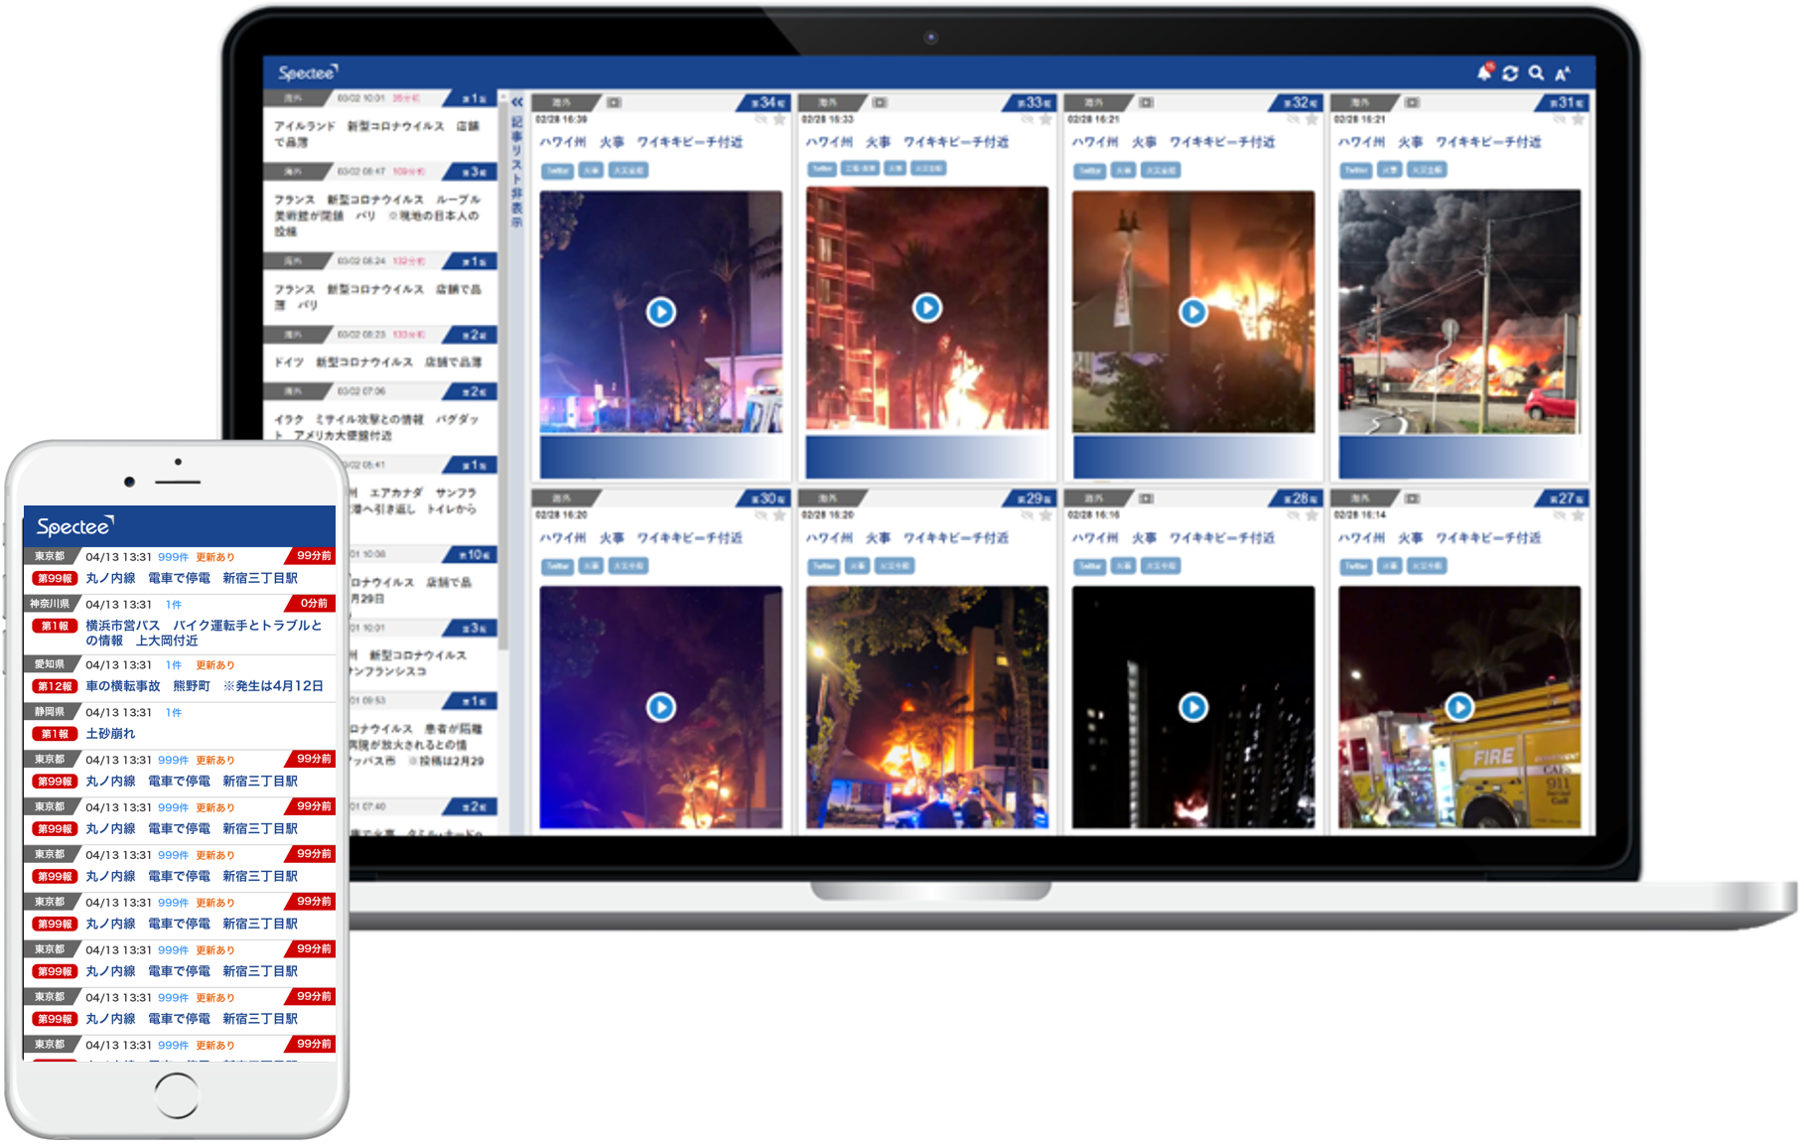
Task: Select the Twitter tag on report 34 card
Action: tap(557, 171)
